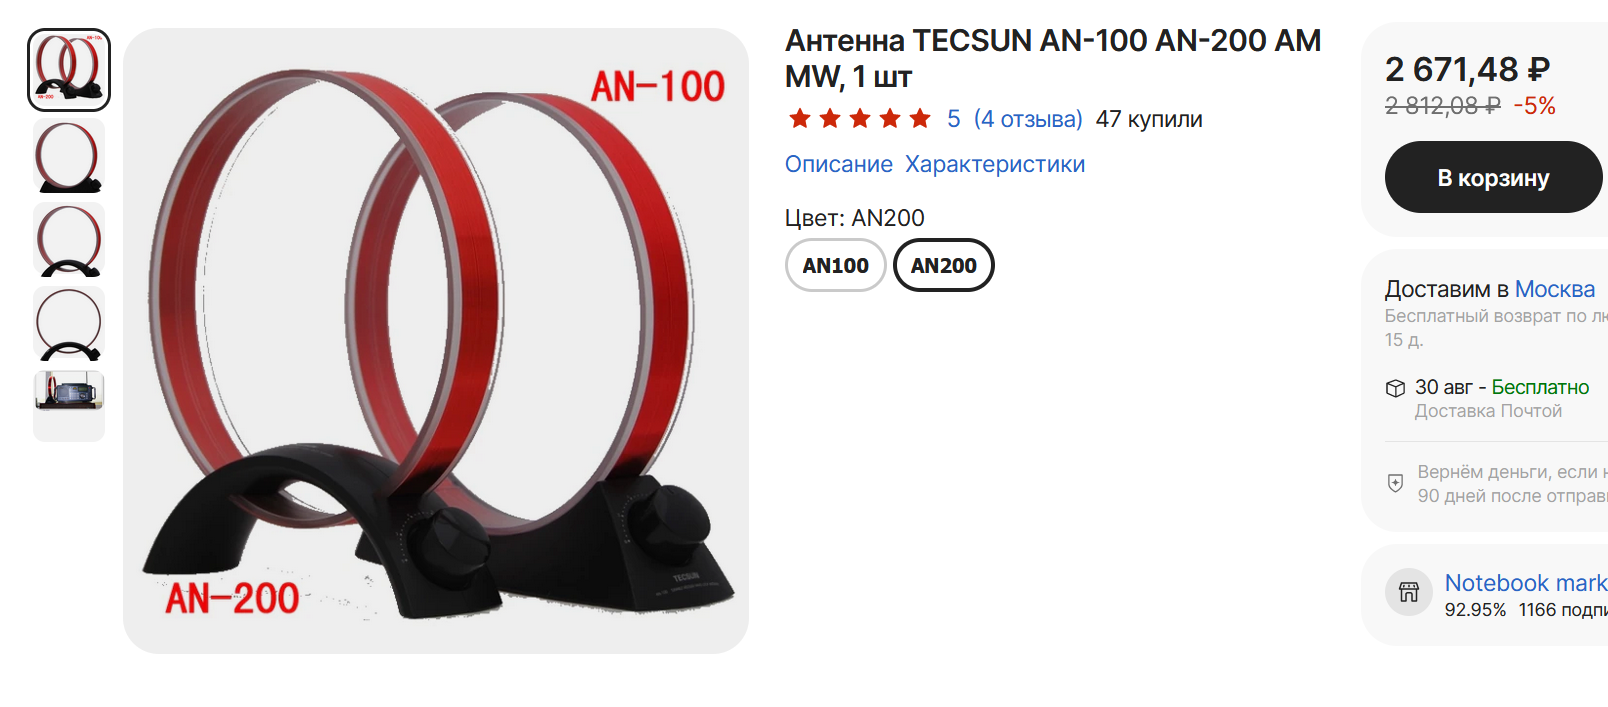Open the Описание section link
Screen dimensions: 1608x707
[838, 164]
